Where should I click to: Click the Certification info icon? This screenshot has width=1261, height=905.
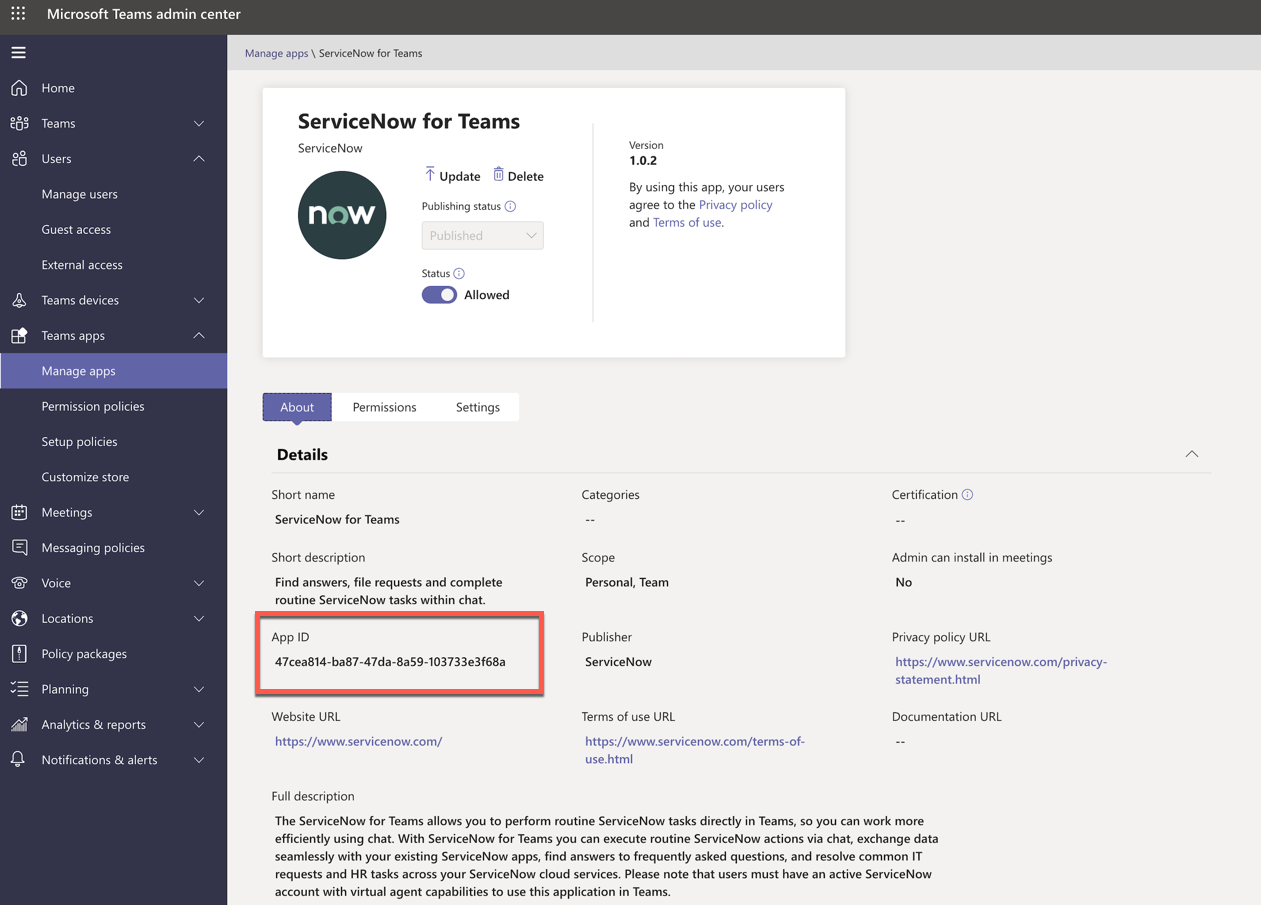tap(967, 494)
